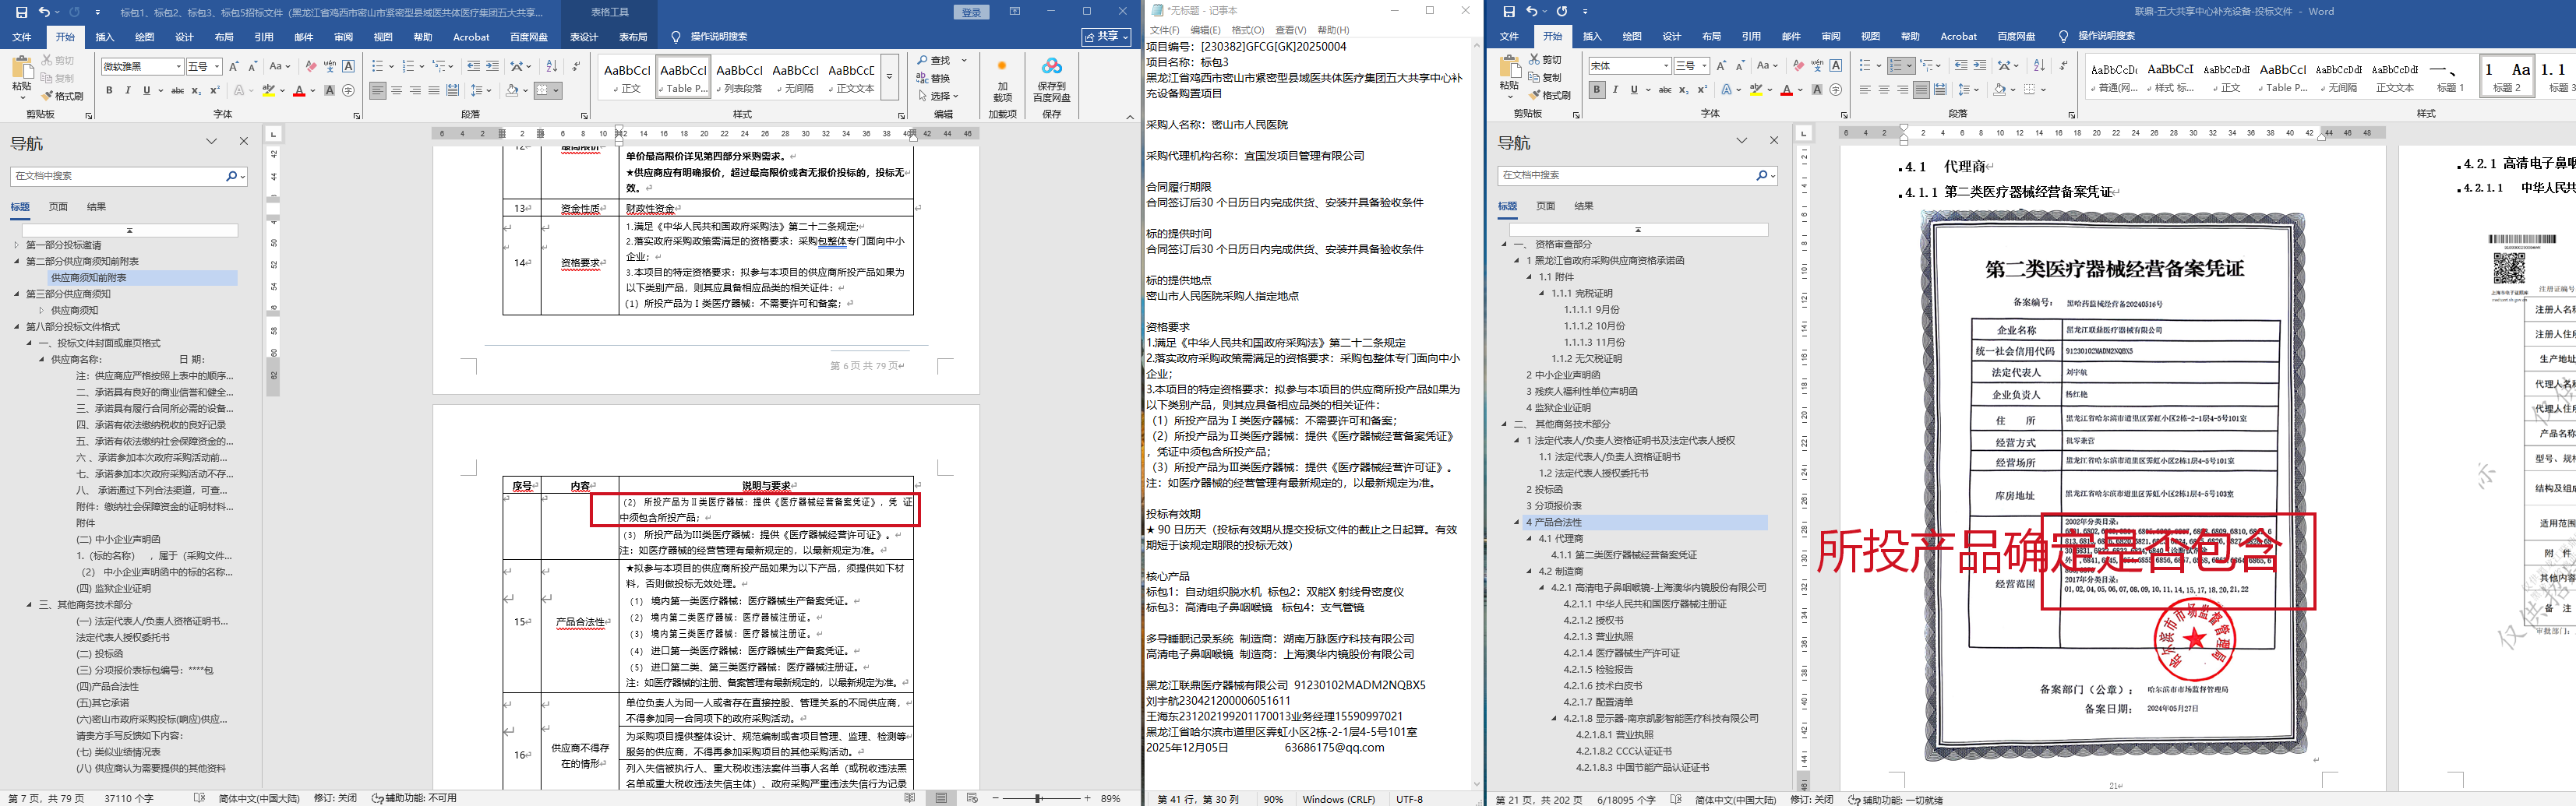Click the show/hide paragraph marks icon in right Word
This screenshot has width=2576, height=806.
coord(2063,65)
